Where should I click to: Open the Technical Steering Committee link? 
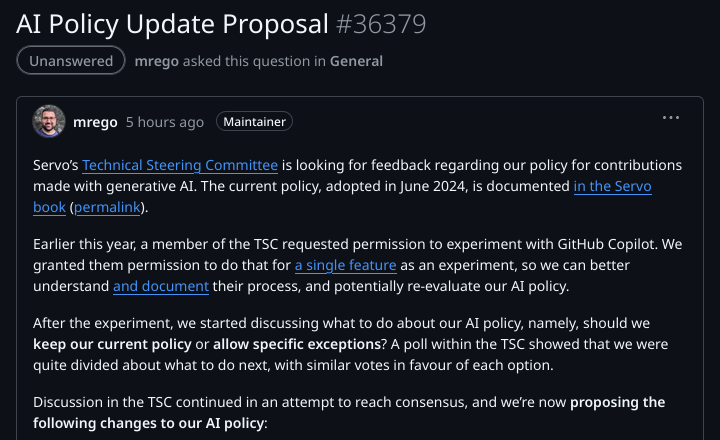[x=180, y=165]
